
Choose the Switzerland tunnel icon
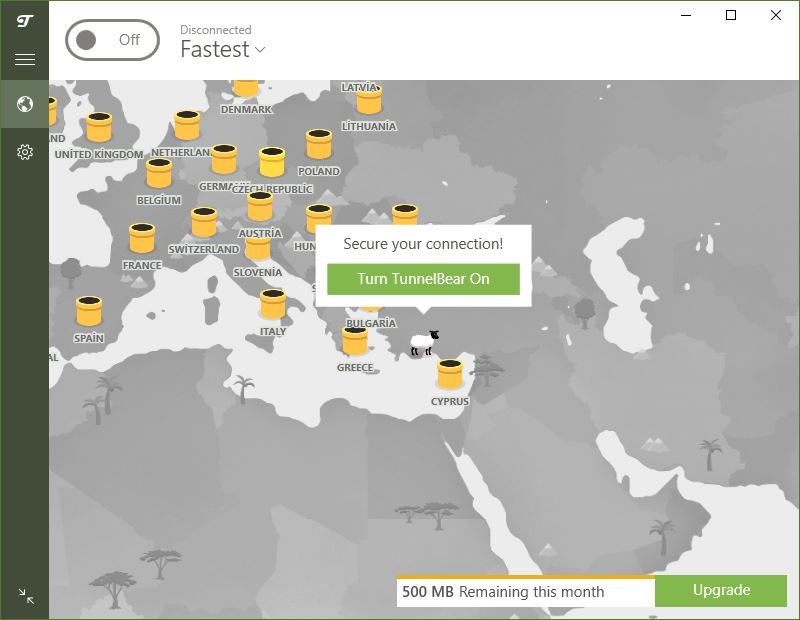(204, 222)
